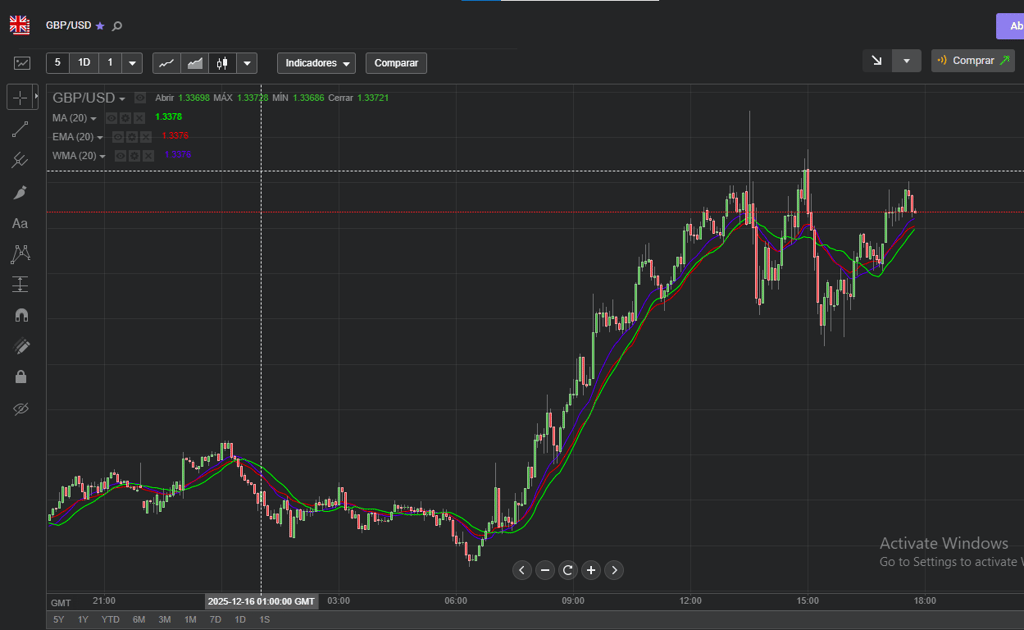Zoom in the chart with plus button
The height and width of the screenshot is (630, 1024).
590,570
